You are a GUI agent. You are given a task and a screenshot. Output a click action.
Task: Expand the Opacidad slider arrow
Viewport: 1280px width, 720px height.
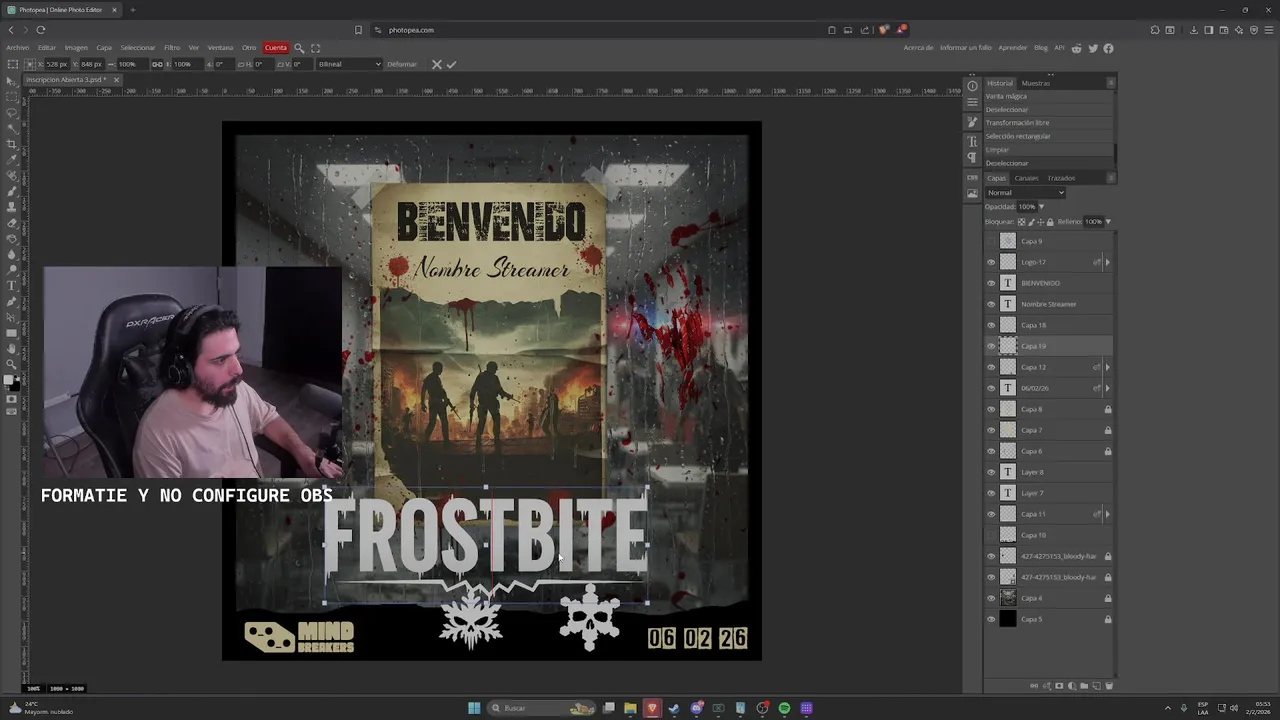1041,207
